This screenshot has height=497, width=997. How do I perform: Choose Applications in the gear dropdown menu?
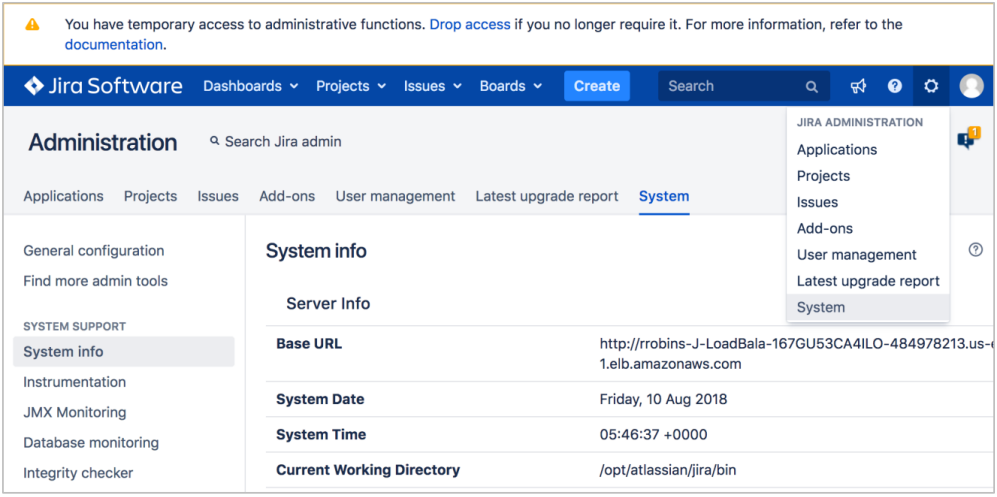coord(868,150)
